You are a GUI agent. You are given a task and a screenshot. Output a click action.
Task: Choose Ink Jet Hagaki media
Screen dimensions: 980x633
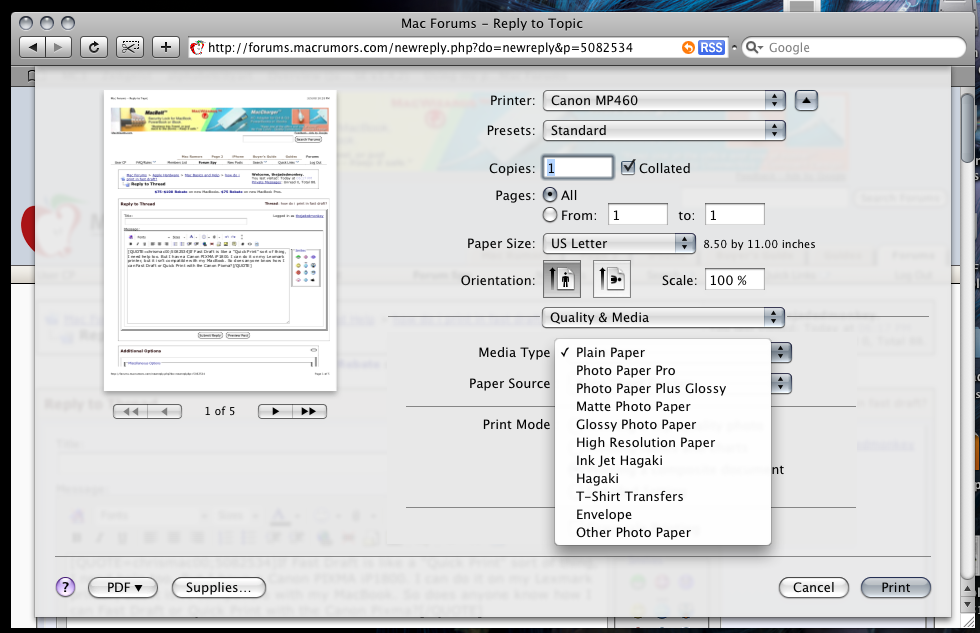(662, 461)
